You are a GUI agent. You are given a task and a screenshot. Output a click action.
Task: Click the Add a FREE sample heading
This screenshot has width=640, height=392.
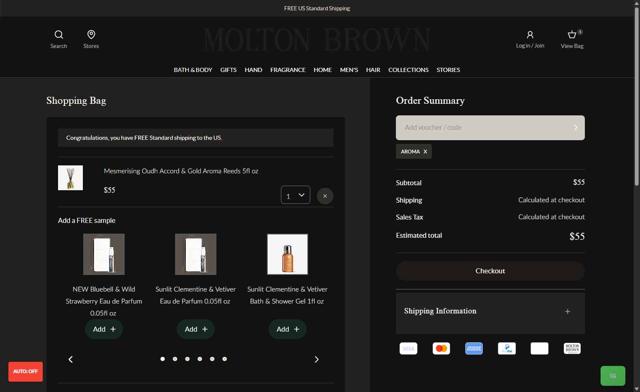pyautogui.click(x=87, y=220)
